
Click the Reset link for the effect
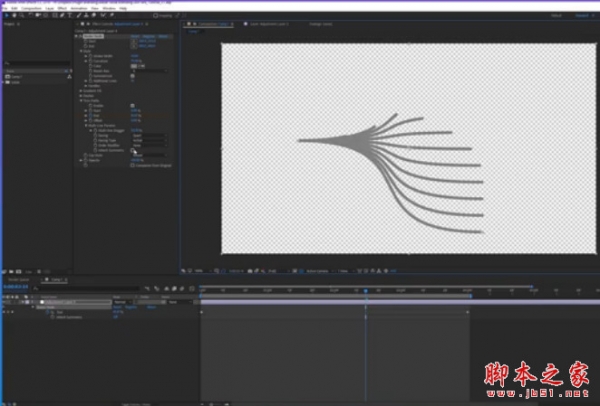(135, 37)
